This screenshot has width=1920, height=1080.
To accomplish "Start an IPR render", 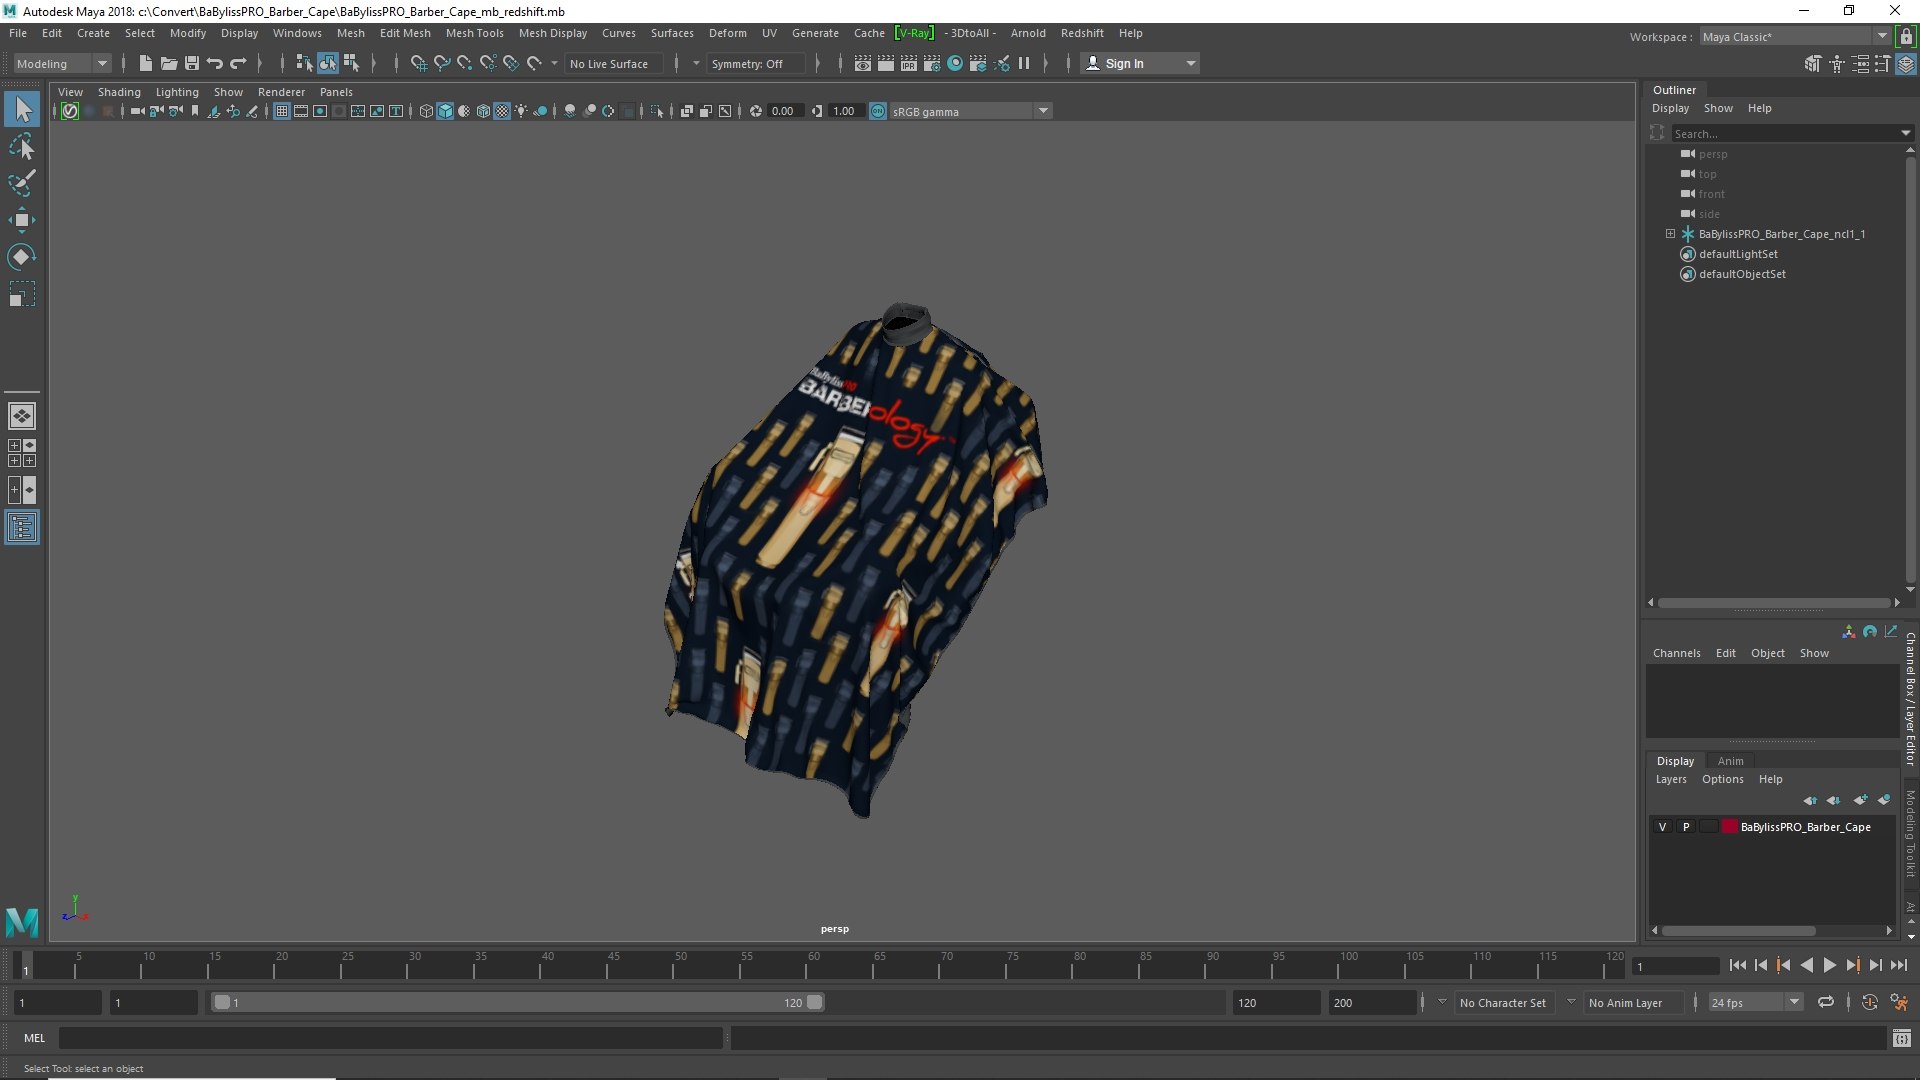I will pyautogui.click(x=909, y=63).
